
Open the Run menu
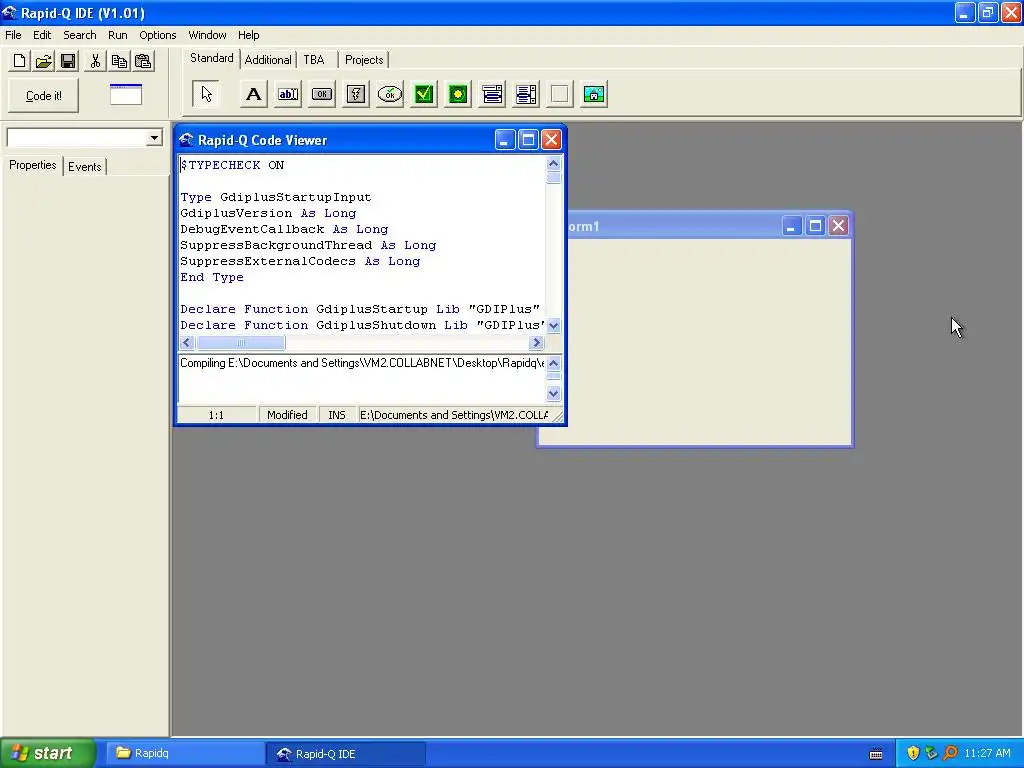tap(118, 35)
